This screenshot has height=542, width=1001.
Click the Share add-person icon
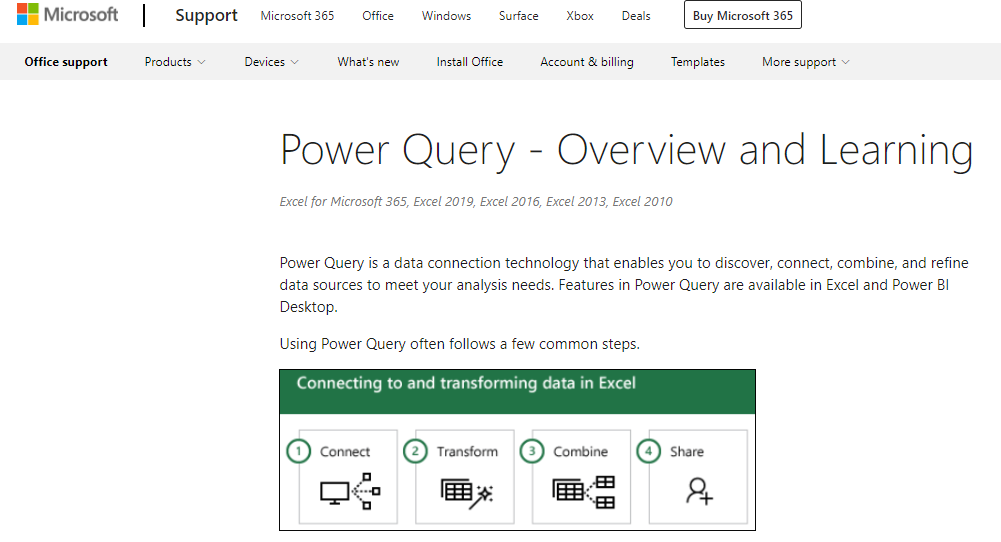point(700,492)
